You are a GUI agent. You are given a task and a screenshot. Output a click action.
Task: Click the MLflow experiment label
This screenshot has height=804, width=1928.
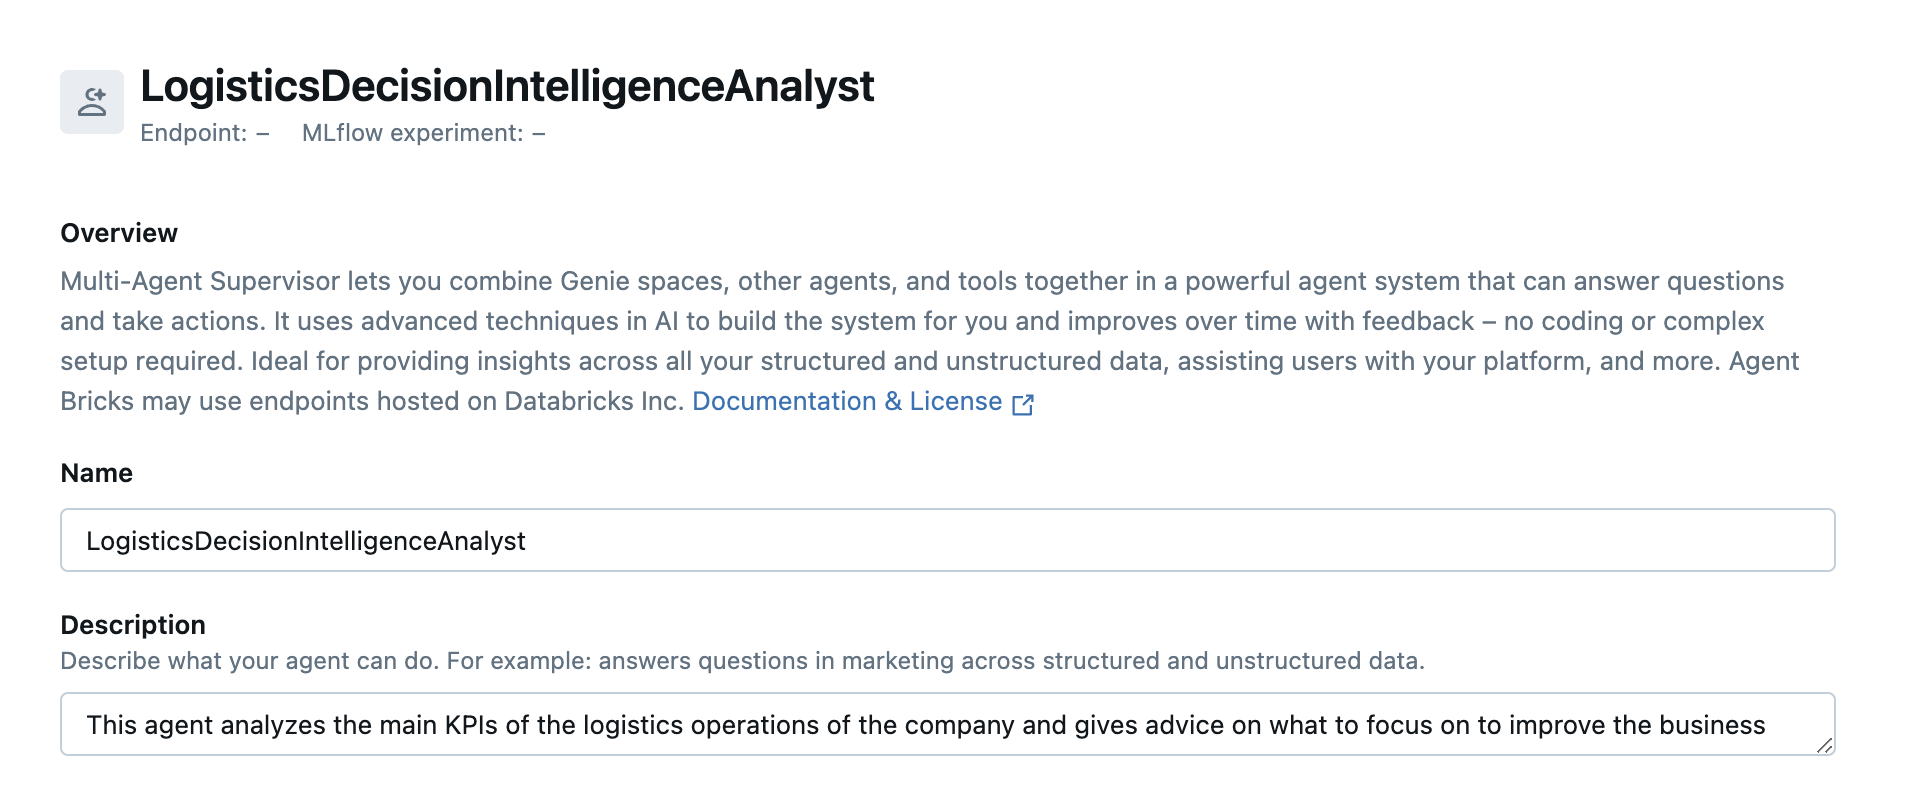(x=412, y=134)
